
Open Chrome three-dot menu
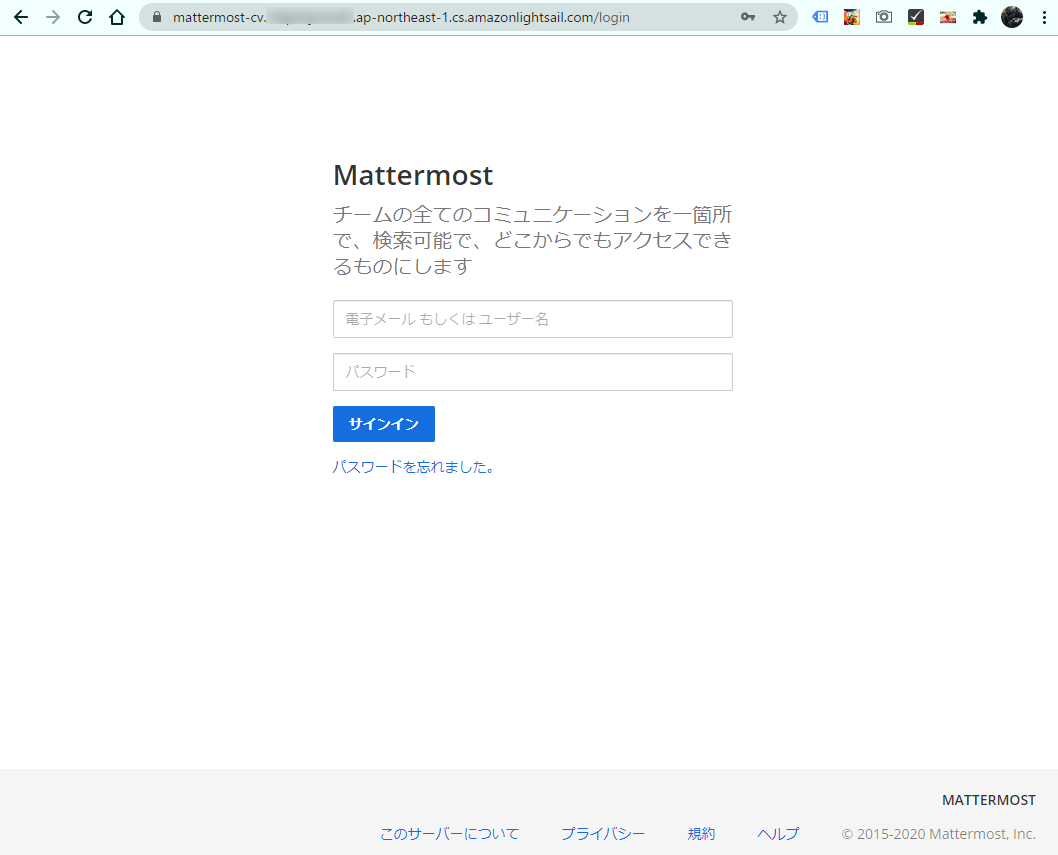tap(1044, 17)
